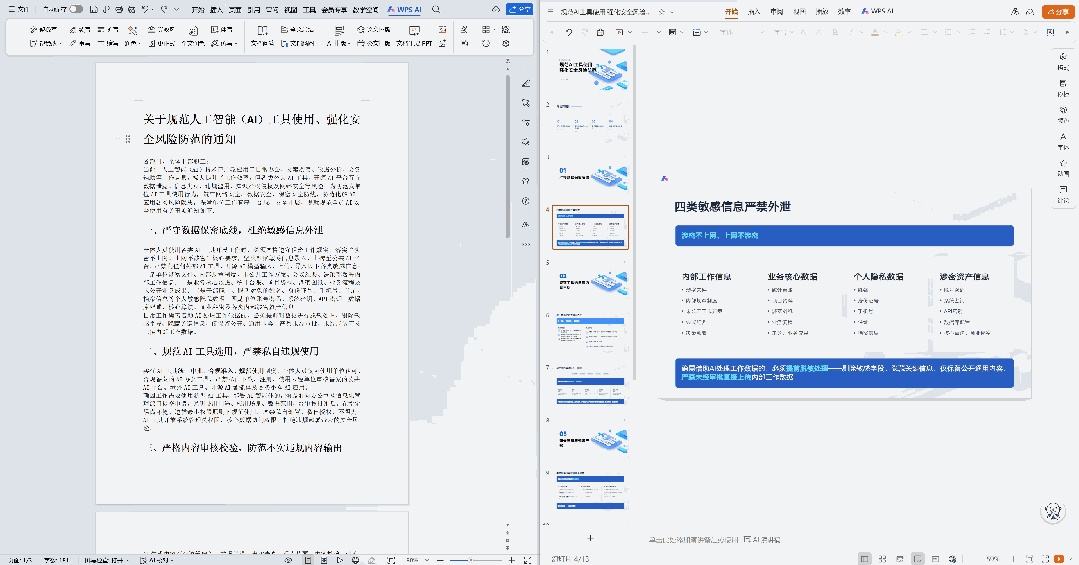
Task: Click the slide title 四类敏感信息严禁外泄
Action: point(732,206)
